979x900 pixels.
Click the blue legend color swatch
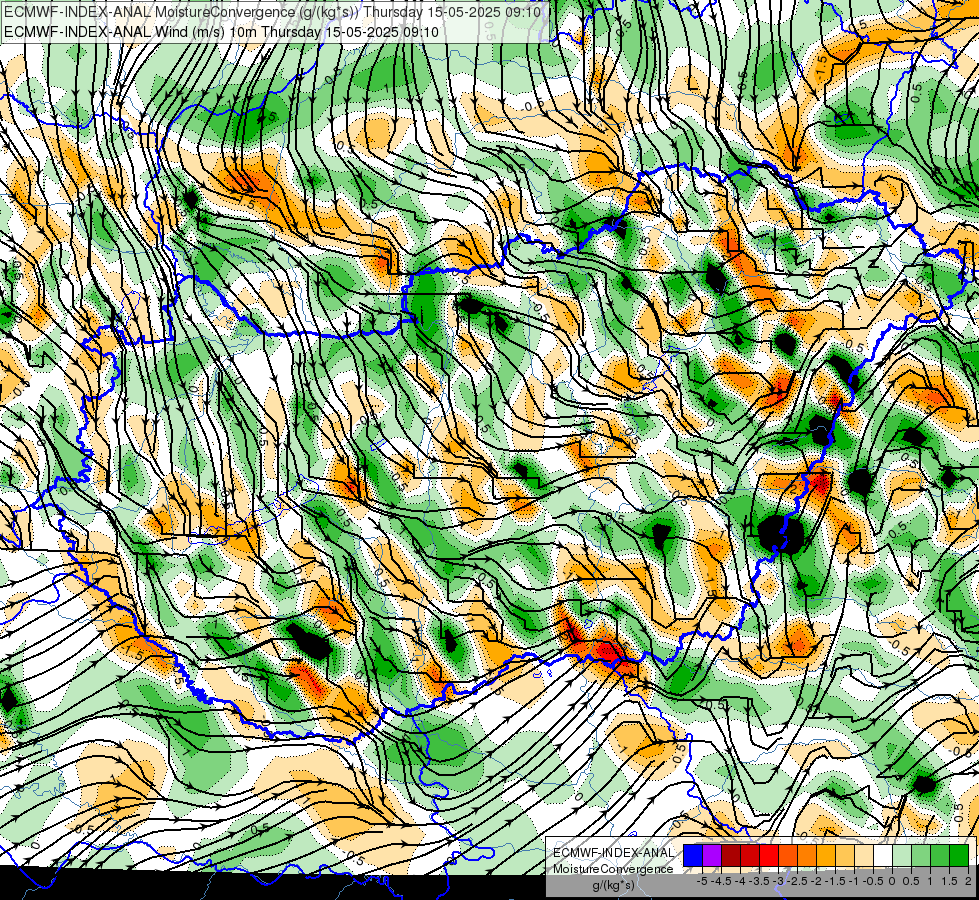[x=693, y=855]
